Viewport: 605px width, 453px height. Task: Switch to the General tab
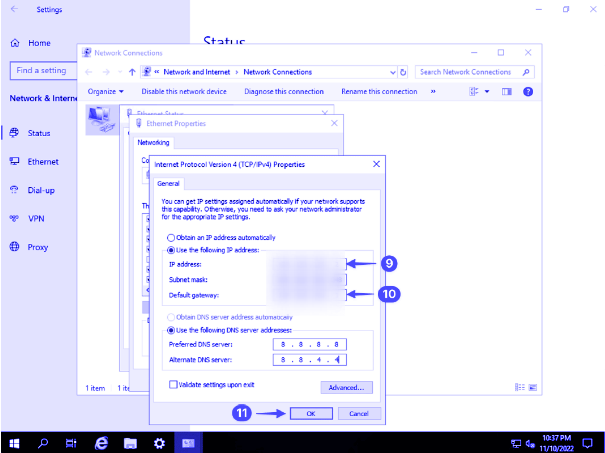click(x=168, y=184)
